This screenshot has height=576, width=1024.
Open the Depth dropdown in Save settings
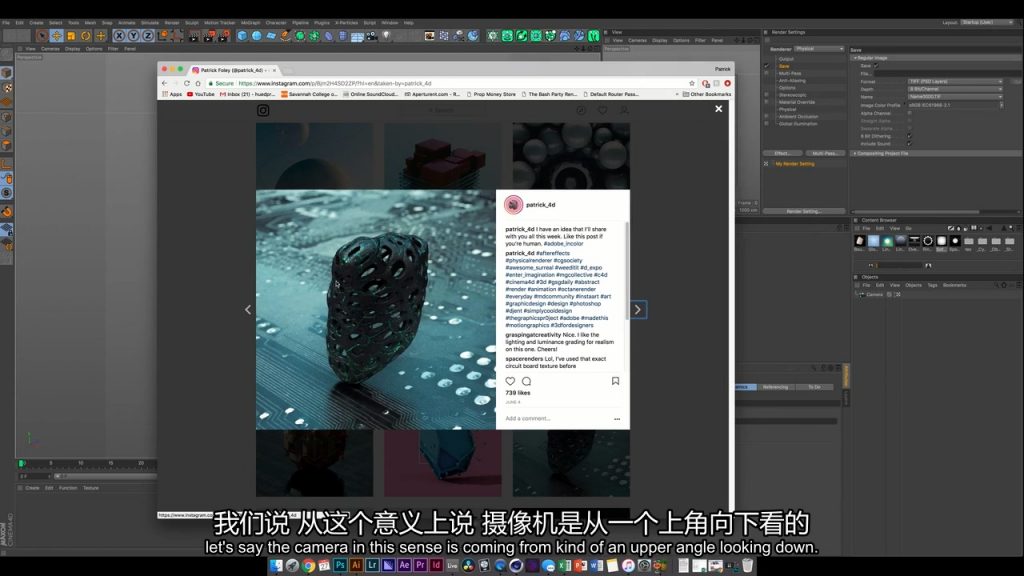tap(955, 89)
